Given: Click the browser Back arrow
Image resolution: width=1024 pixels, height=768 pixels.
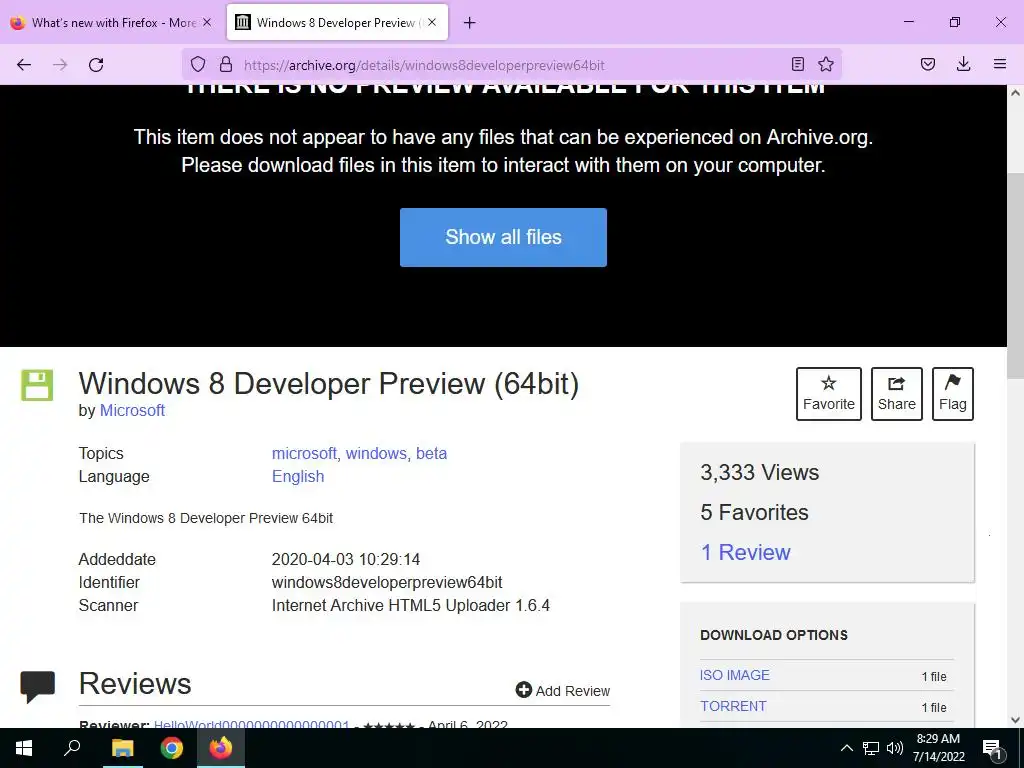Looking at the screenshot, I should (x=24, y=65).
